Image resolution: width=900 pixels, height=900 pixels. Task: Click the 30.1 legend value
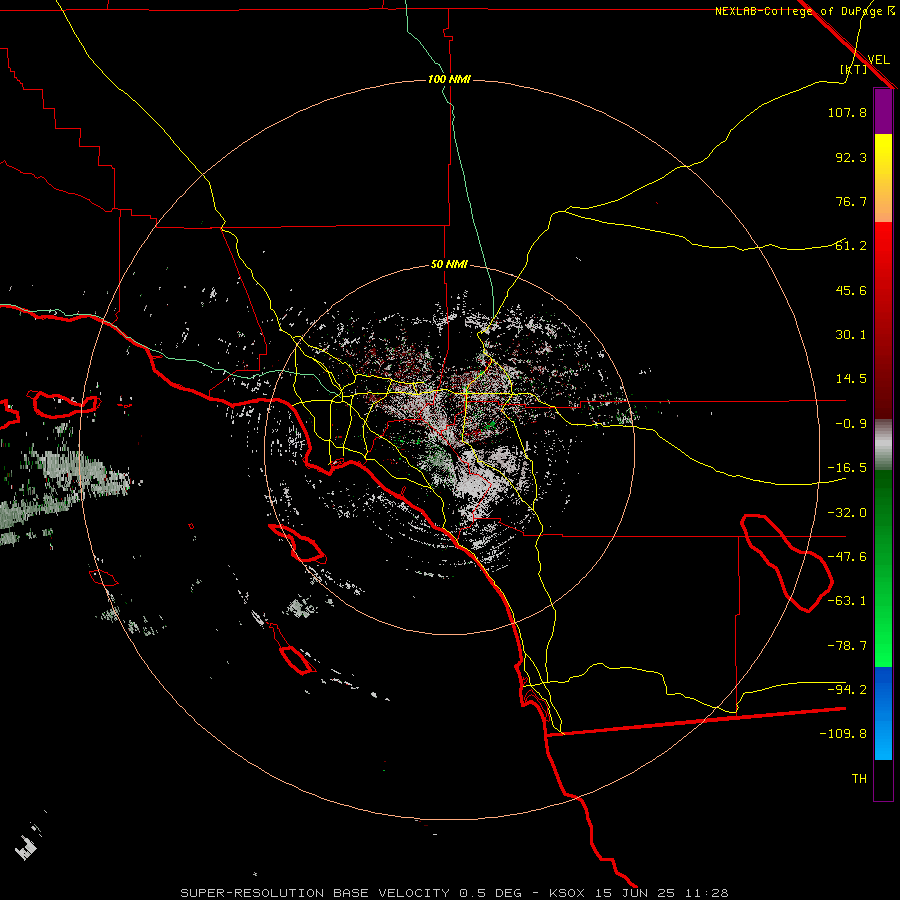(x=851, y=335)
